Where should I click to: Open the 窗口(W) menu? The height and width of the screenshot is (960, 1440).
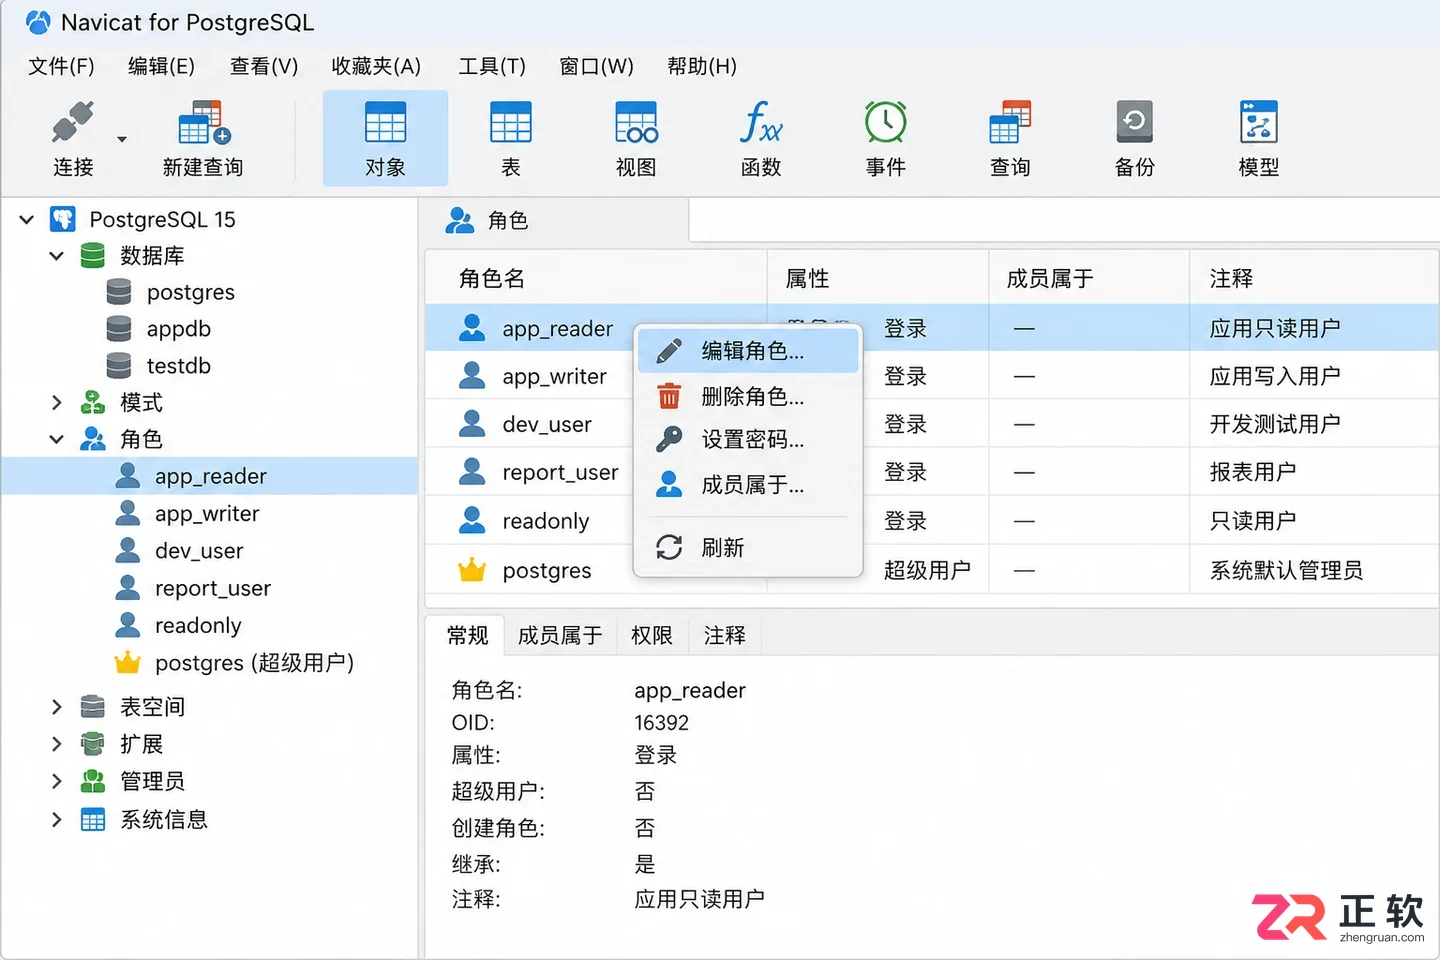pos(596,66)
